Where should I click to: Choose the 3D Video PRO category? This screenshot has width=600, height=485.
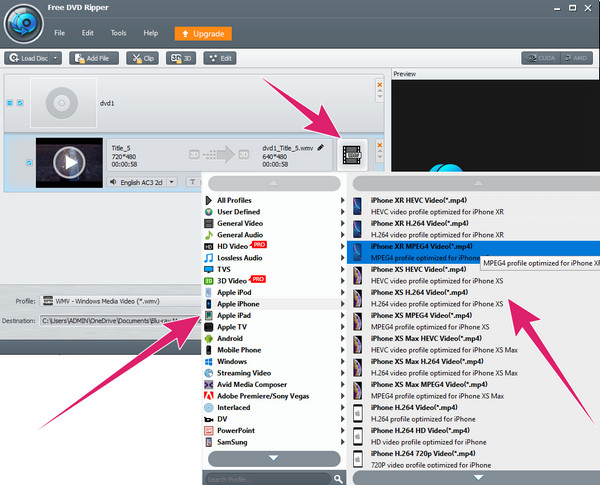[x=274, y=281]
